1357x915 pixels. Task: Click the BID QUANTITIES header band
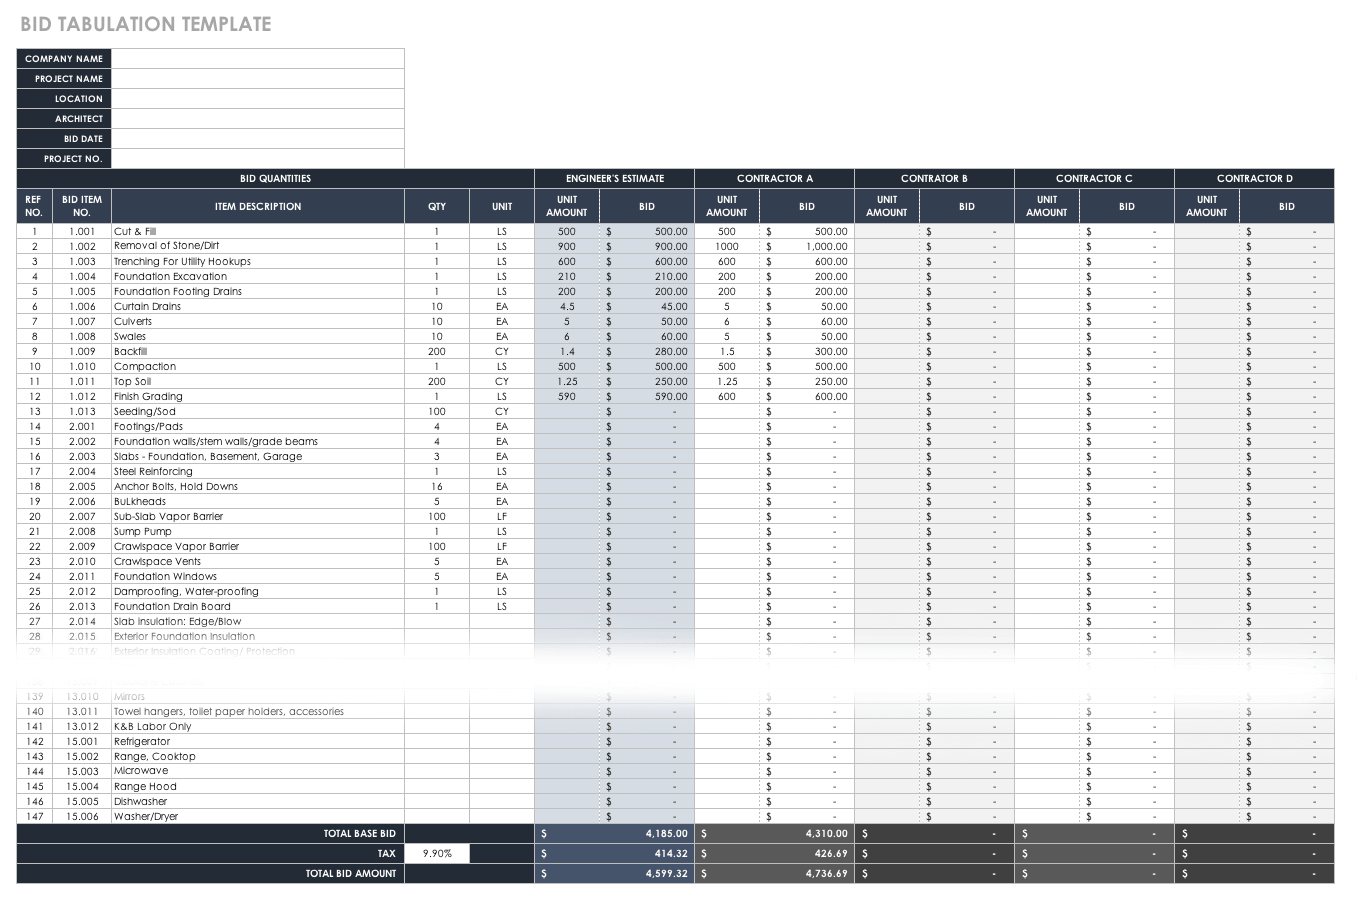(274, 178)
